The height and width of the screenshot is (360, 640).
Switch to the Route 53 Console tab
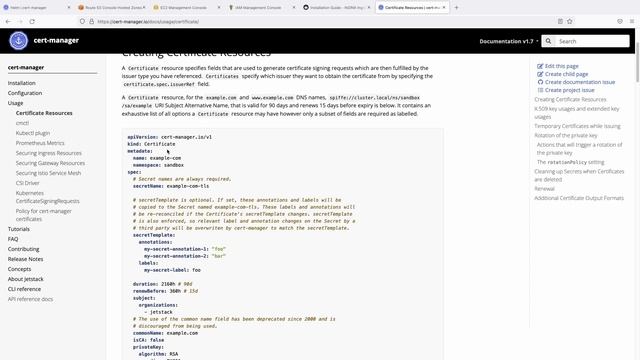(x=112, y=7)
